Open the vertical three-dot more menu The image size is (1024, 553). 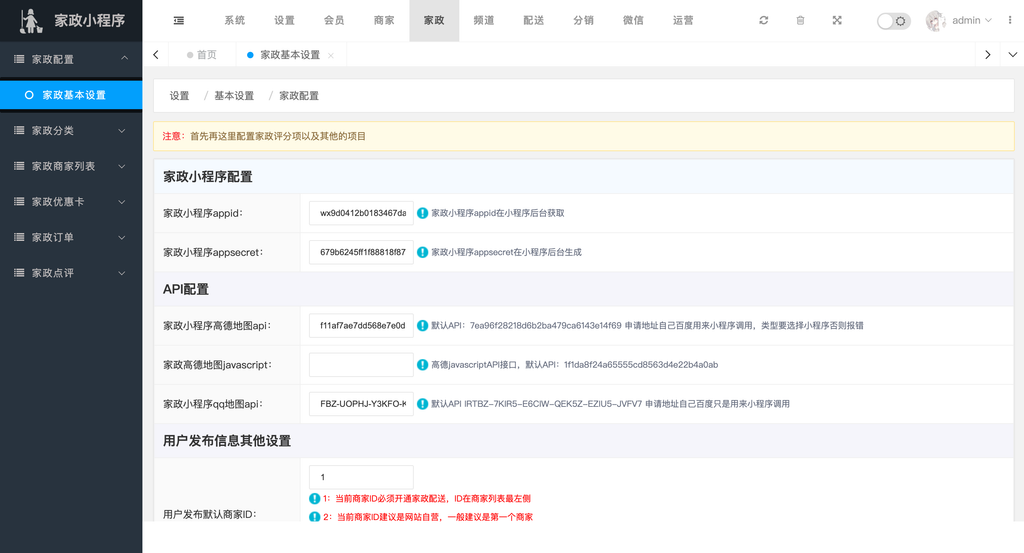pyautogui.click(x=1010, y=20)
